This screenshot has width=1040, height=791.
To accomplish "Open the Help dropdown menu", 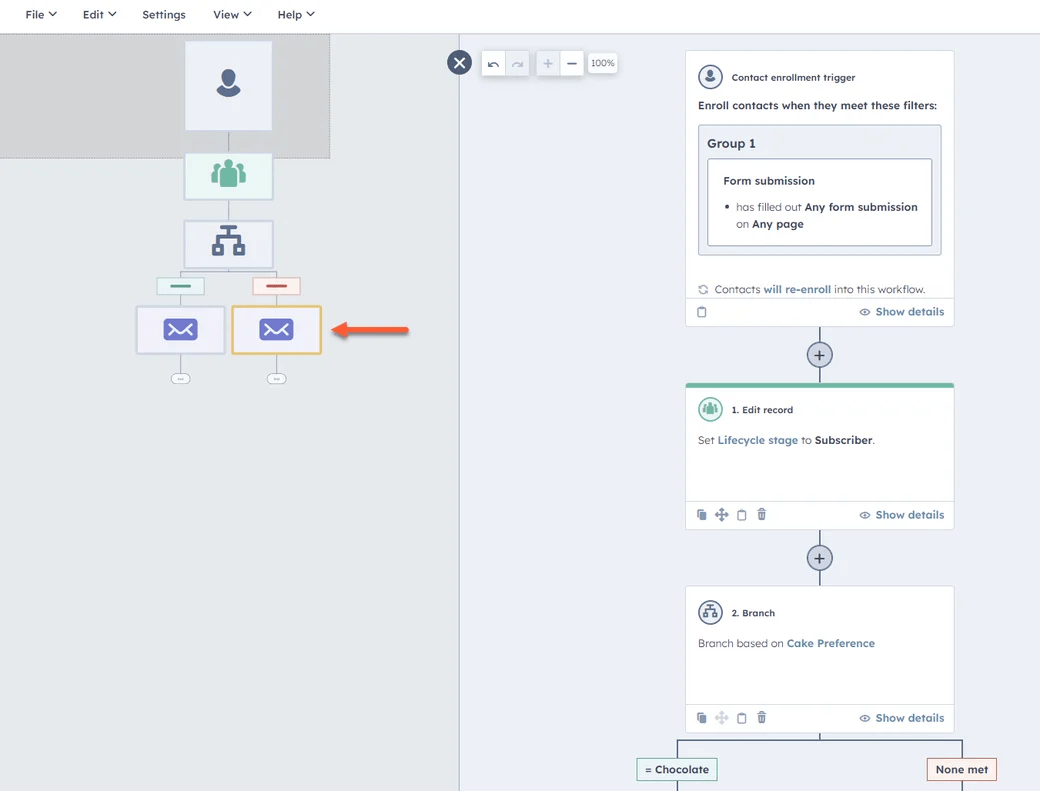I will click(296, 15).
